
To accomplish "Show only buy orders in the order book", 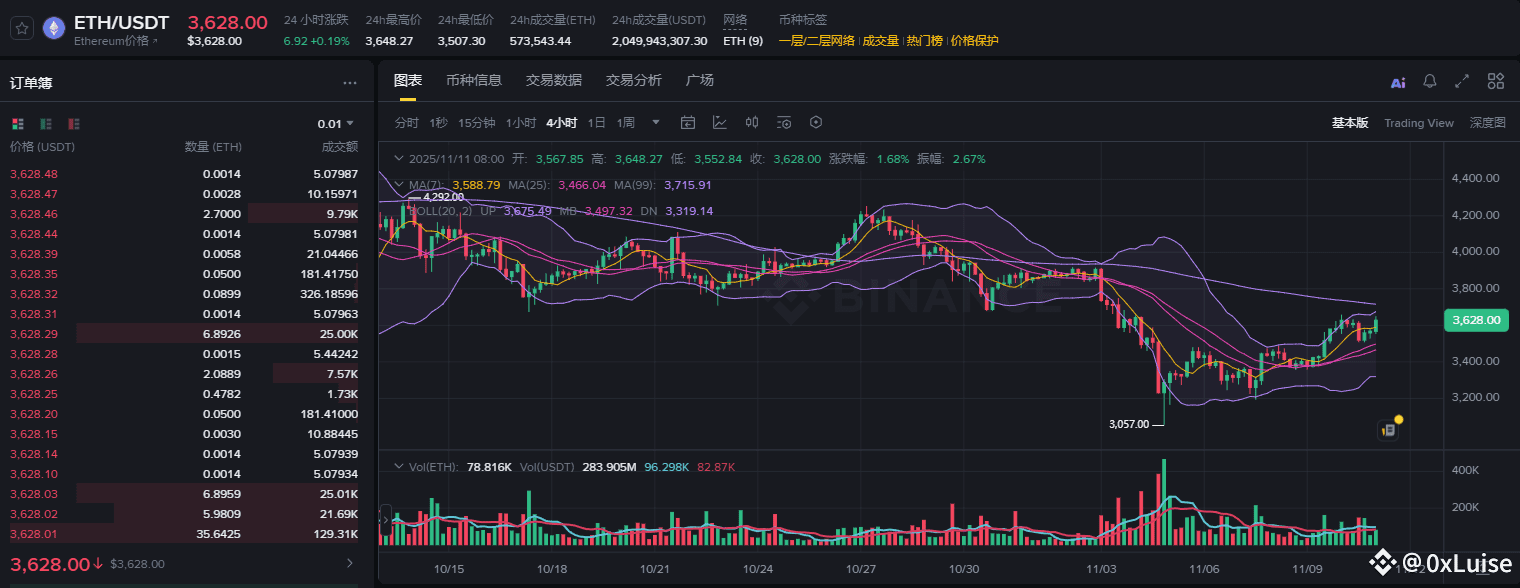I will 46,123.
